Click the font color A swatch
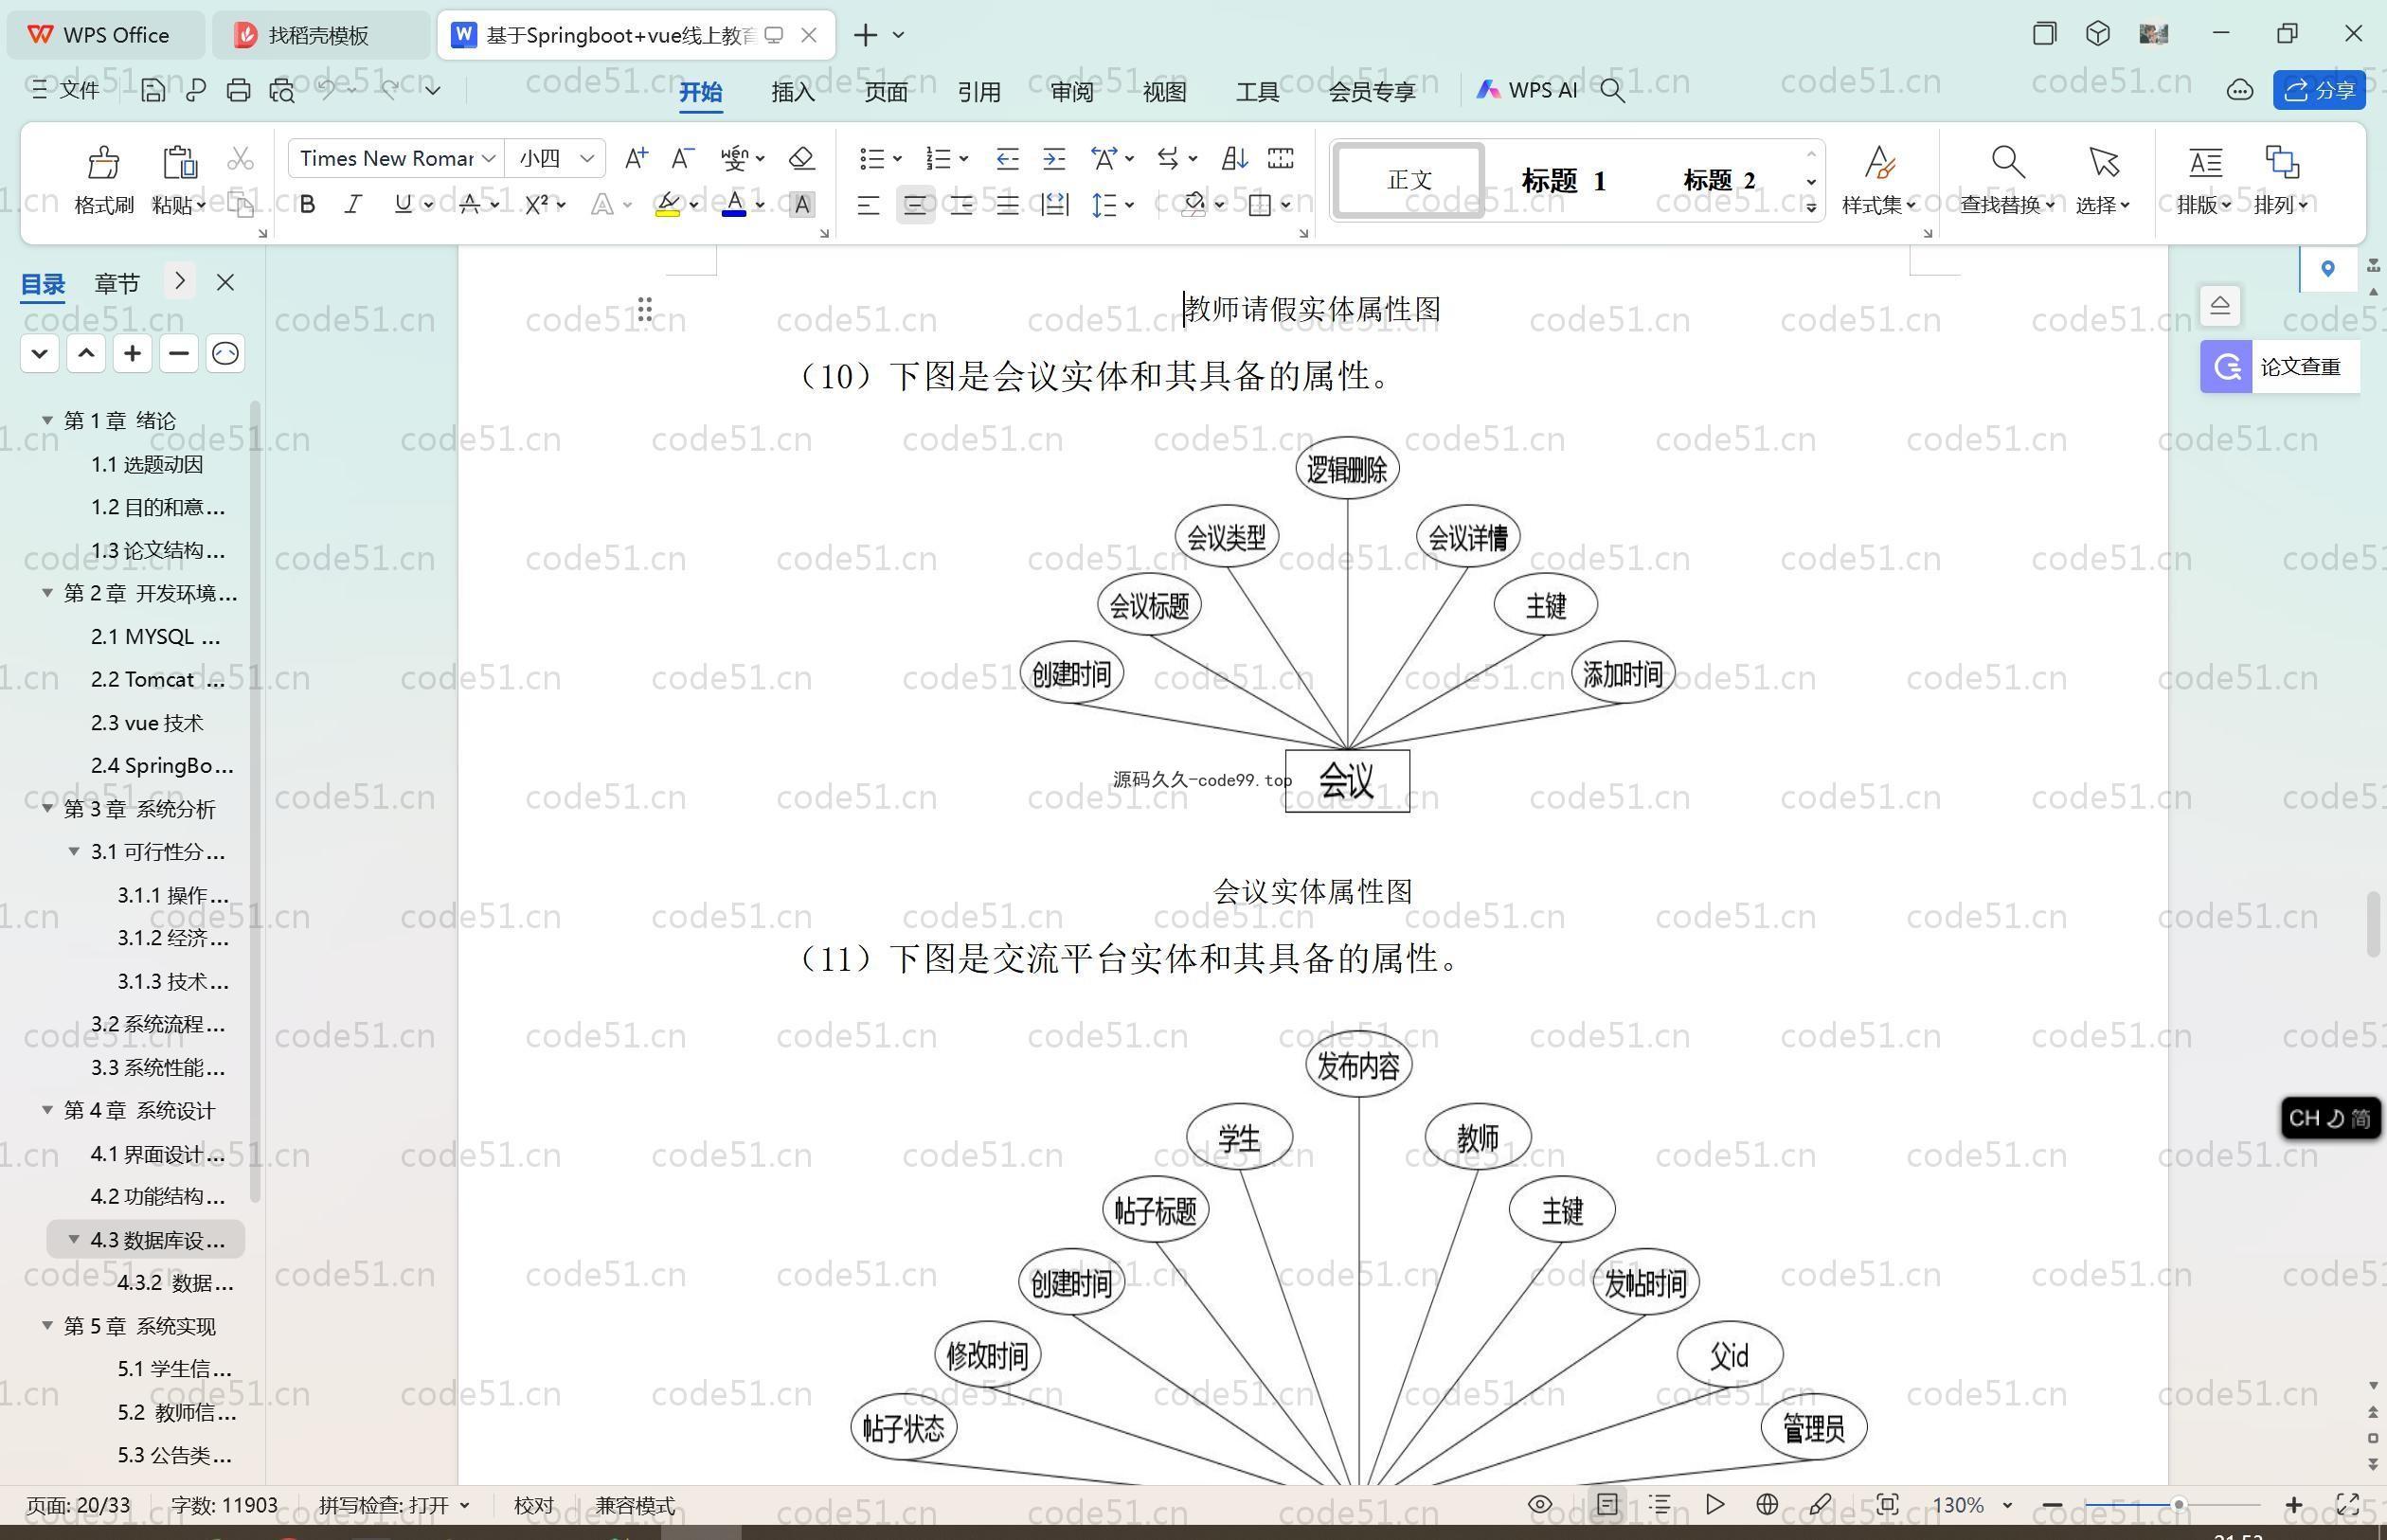The image size is (2387, 1540). (x=734, y=205)
